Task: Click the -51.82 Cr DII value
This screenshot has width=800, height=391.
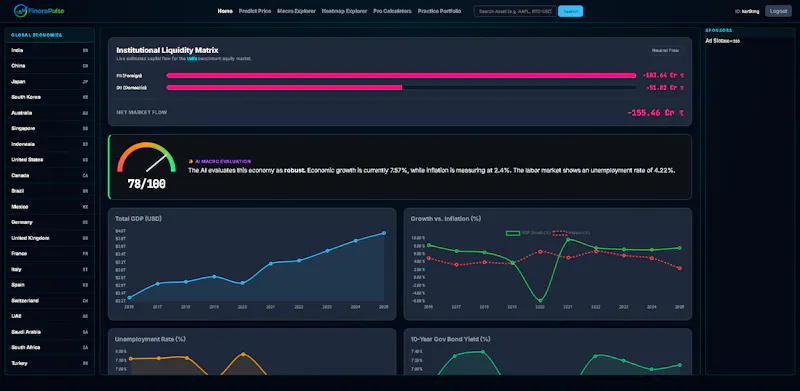Action: [x=665, y=88]
